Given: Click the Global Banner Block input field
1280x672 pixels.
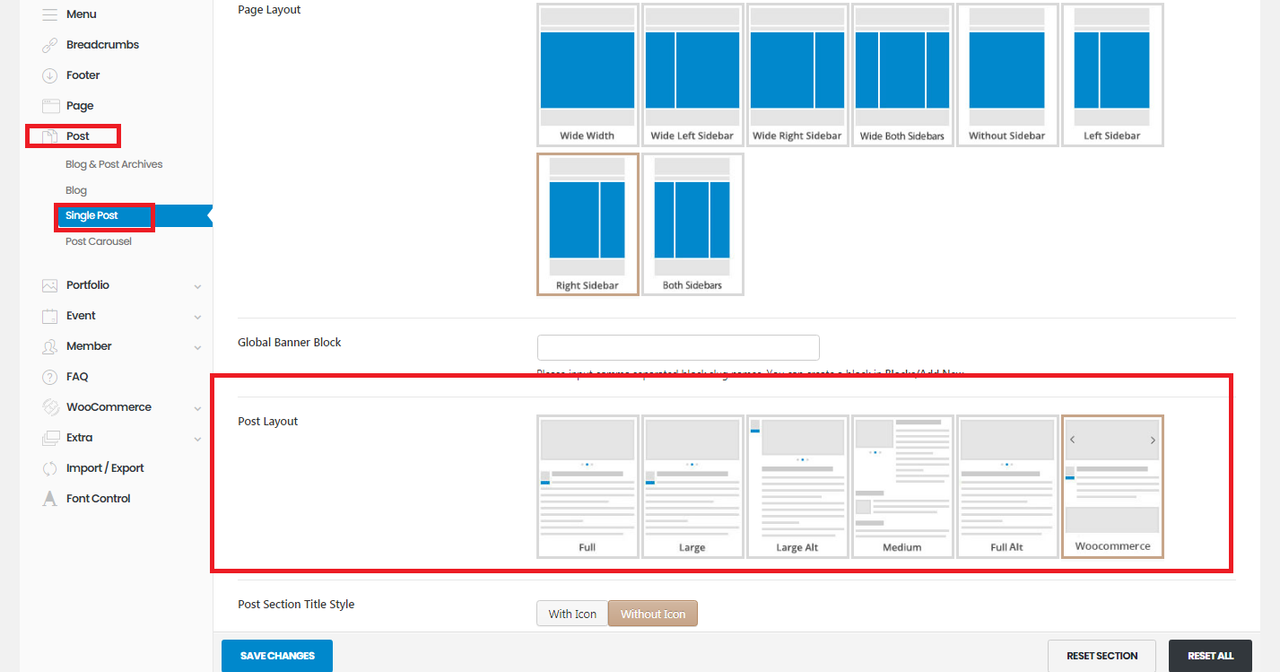Looking at the screenshot, I should tap(678, 347).
